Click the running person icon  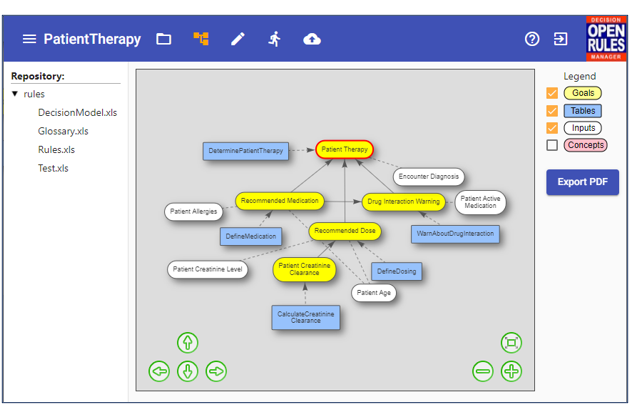click(x=274, y=39)
